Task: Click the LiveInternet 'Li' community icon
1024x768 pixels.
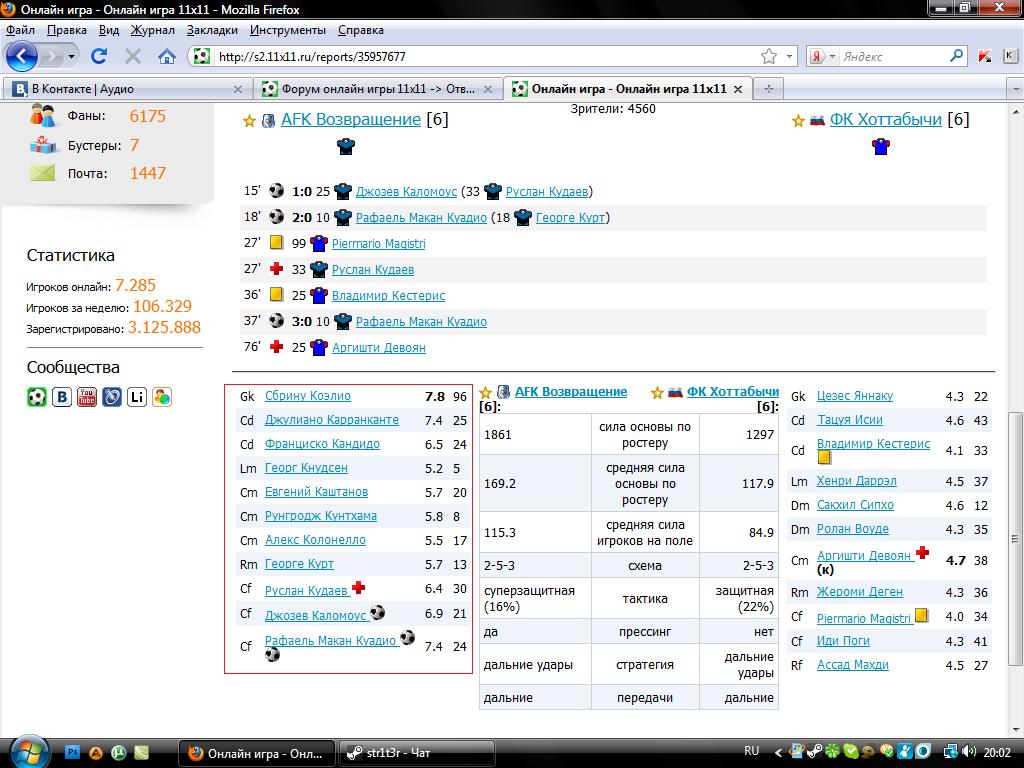Action: (137, 397)
